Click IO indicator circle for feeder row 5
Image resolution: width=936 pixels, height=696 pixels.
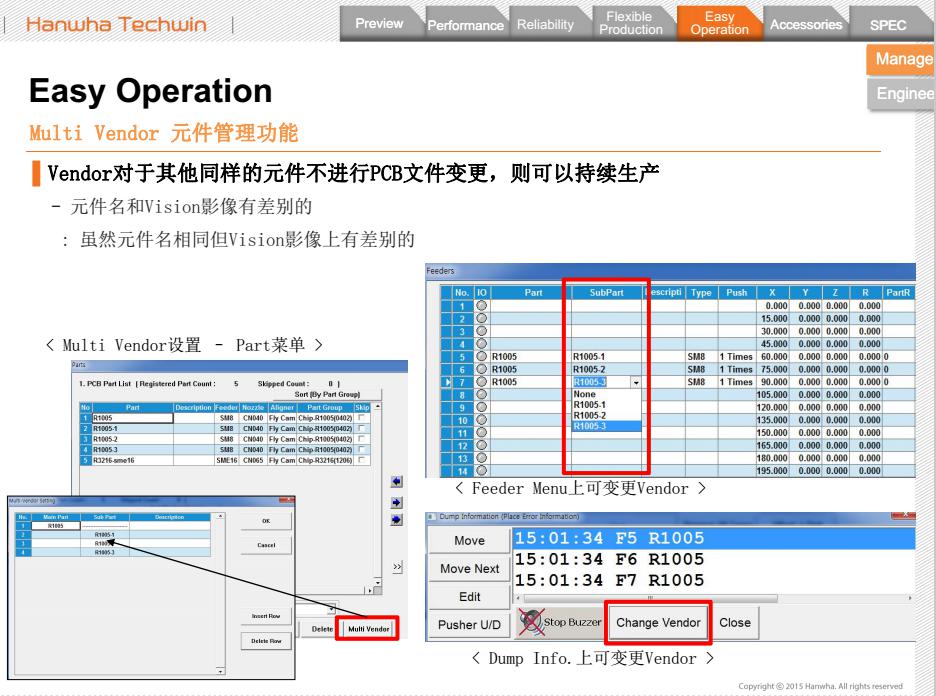(481, 356)
